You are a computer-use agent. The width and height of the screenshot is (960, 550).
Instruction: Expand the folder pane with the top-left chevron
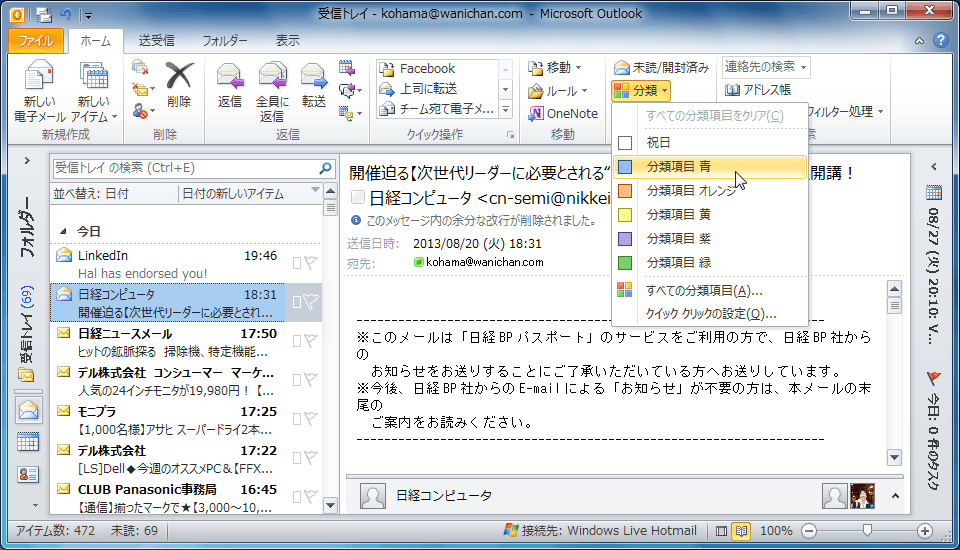point(27,160)
